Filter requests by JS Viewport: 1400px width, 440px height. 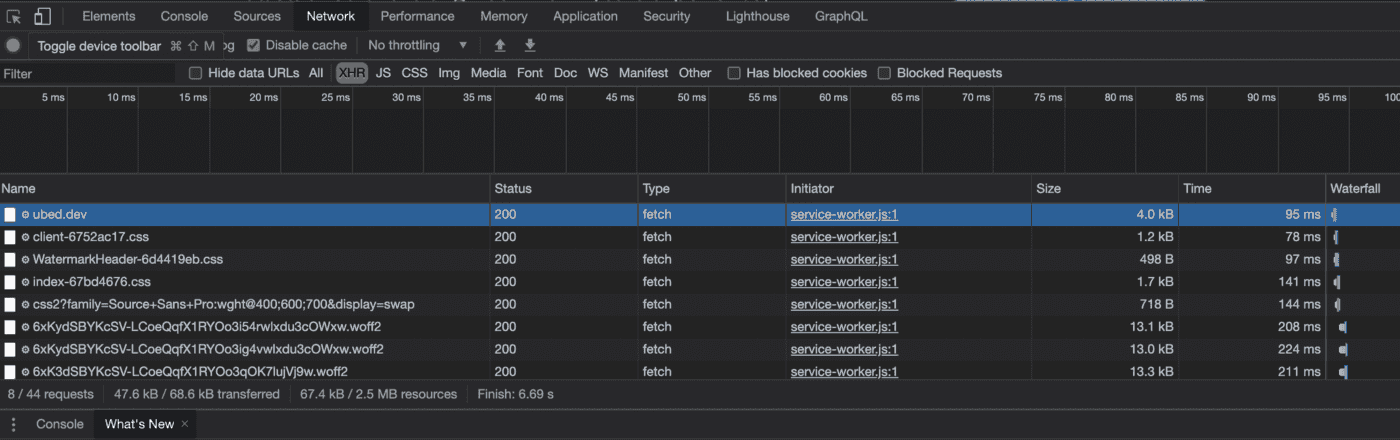coord(383,73)
